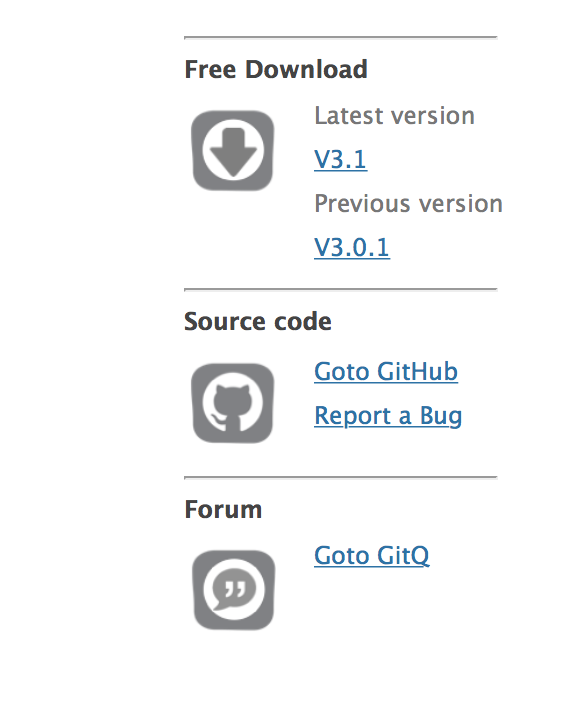Click the Source code heading
This screenshot has width=564, height=702.
pos(258,321)
